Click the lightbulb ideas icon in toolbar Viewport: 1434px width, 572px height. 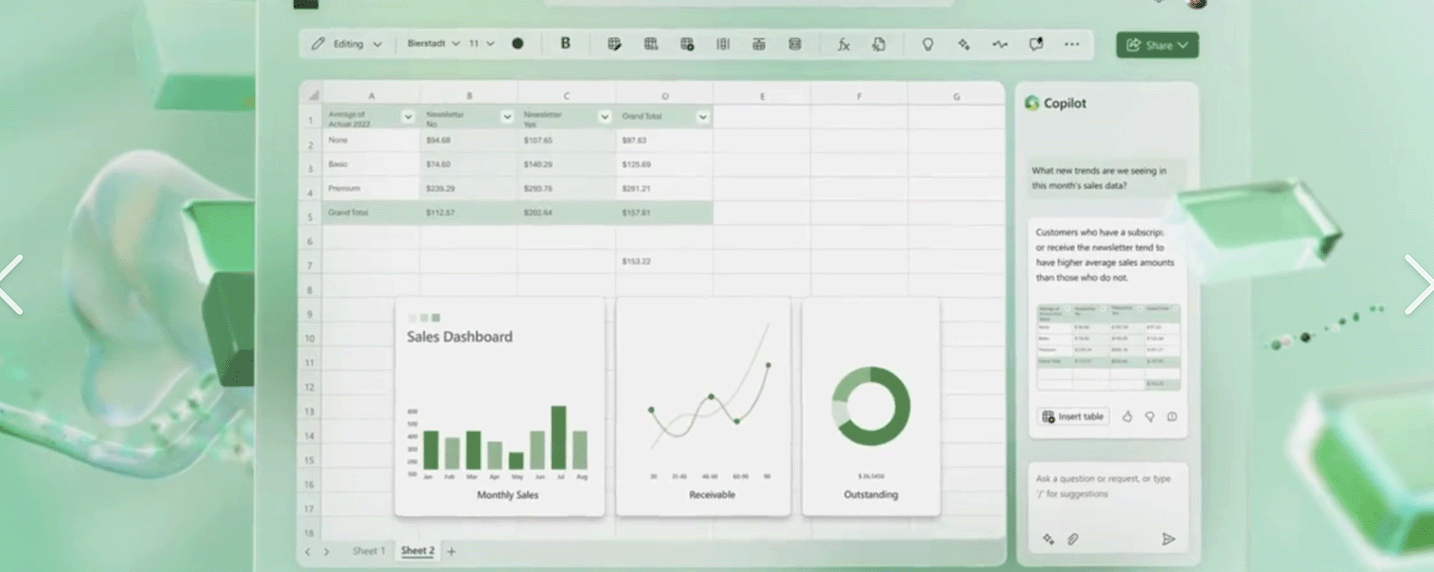928,44
